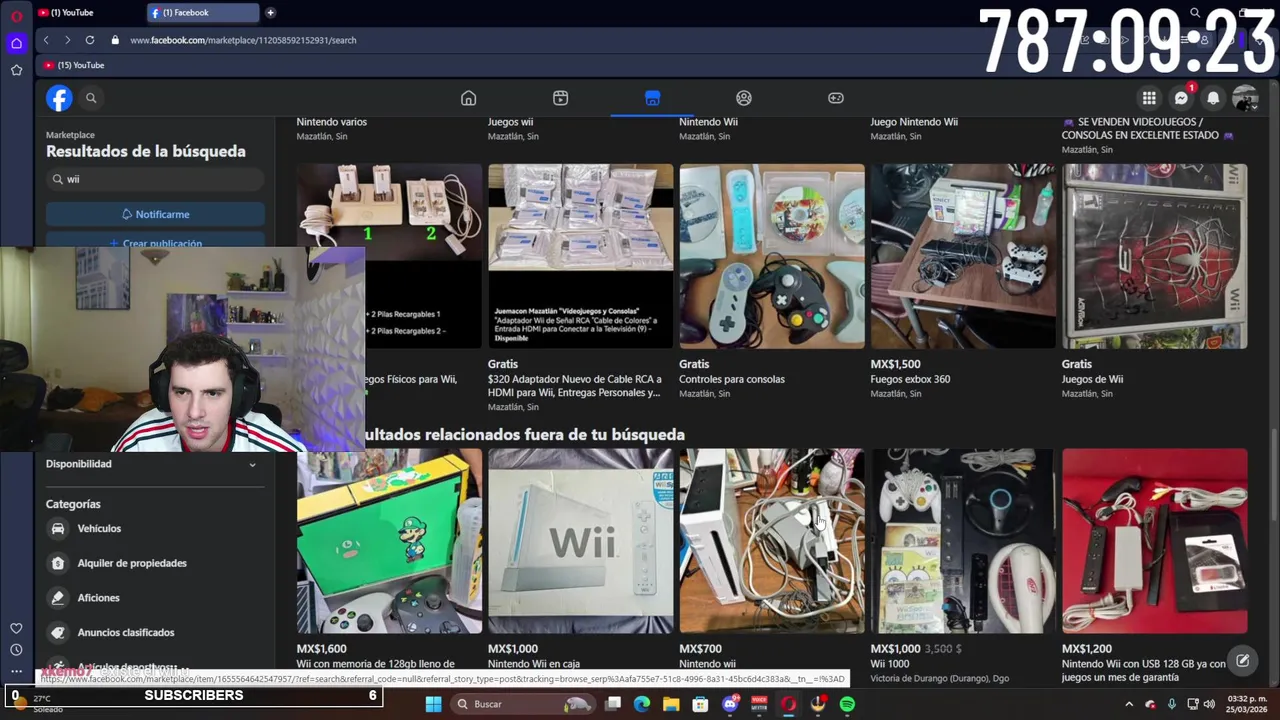Open the account profile picture menu
The image size is (1280, 720).
pyautogui.click(x=1245, y=98)
